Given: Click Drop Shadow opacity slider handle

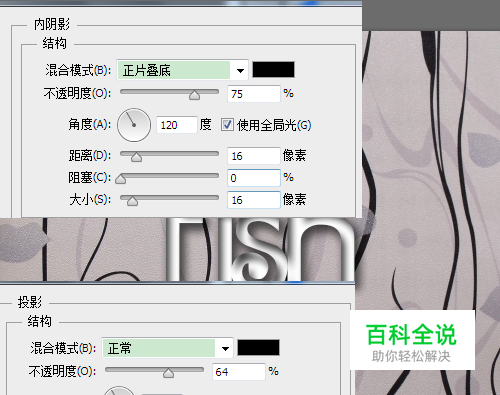Looking at the screenshot, I should coord(168,373).
